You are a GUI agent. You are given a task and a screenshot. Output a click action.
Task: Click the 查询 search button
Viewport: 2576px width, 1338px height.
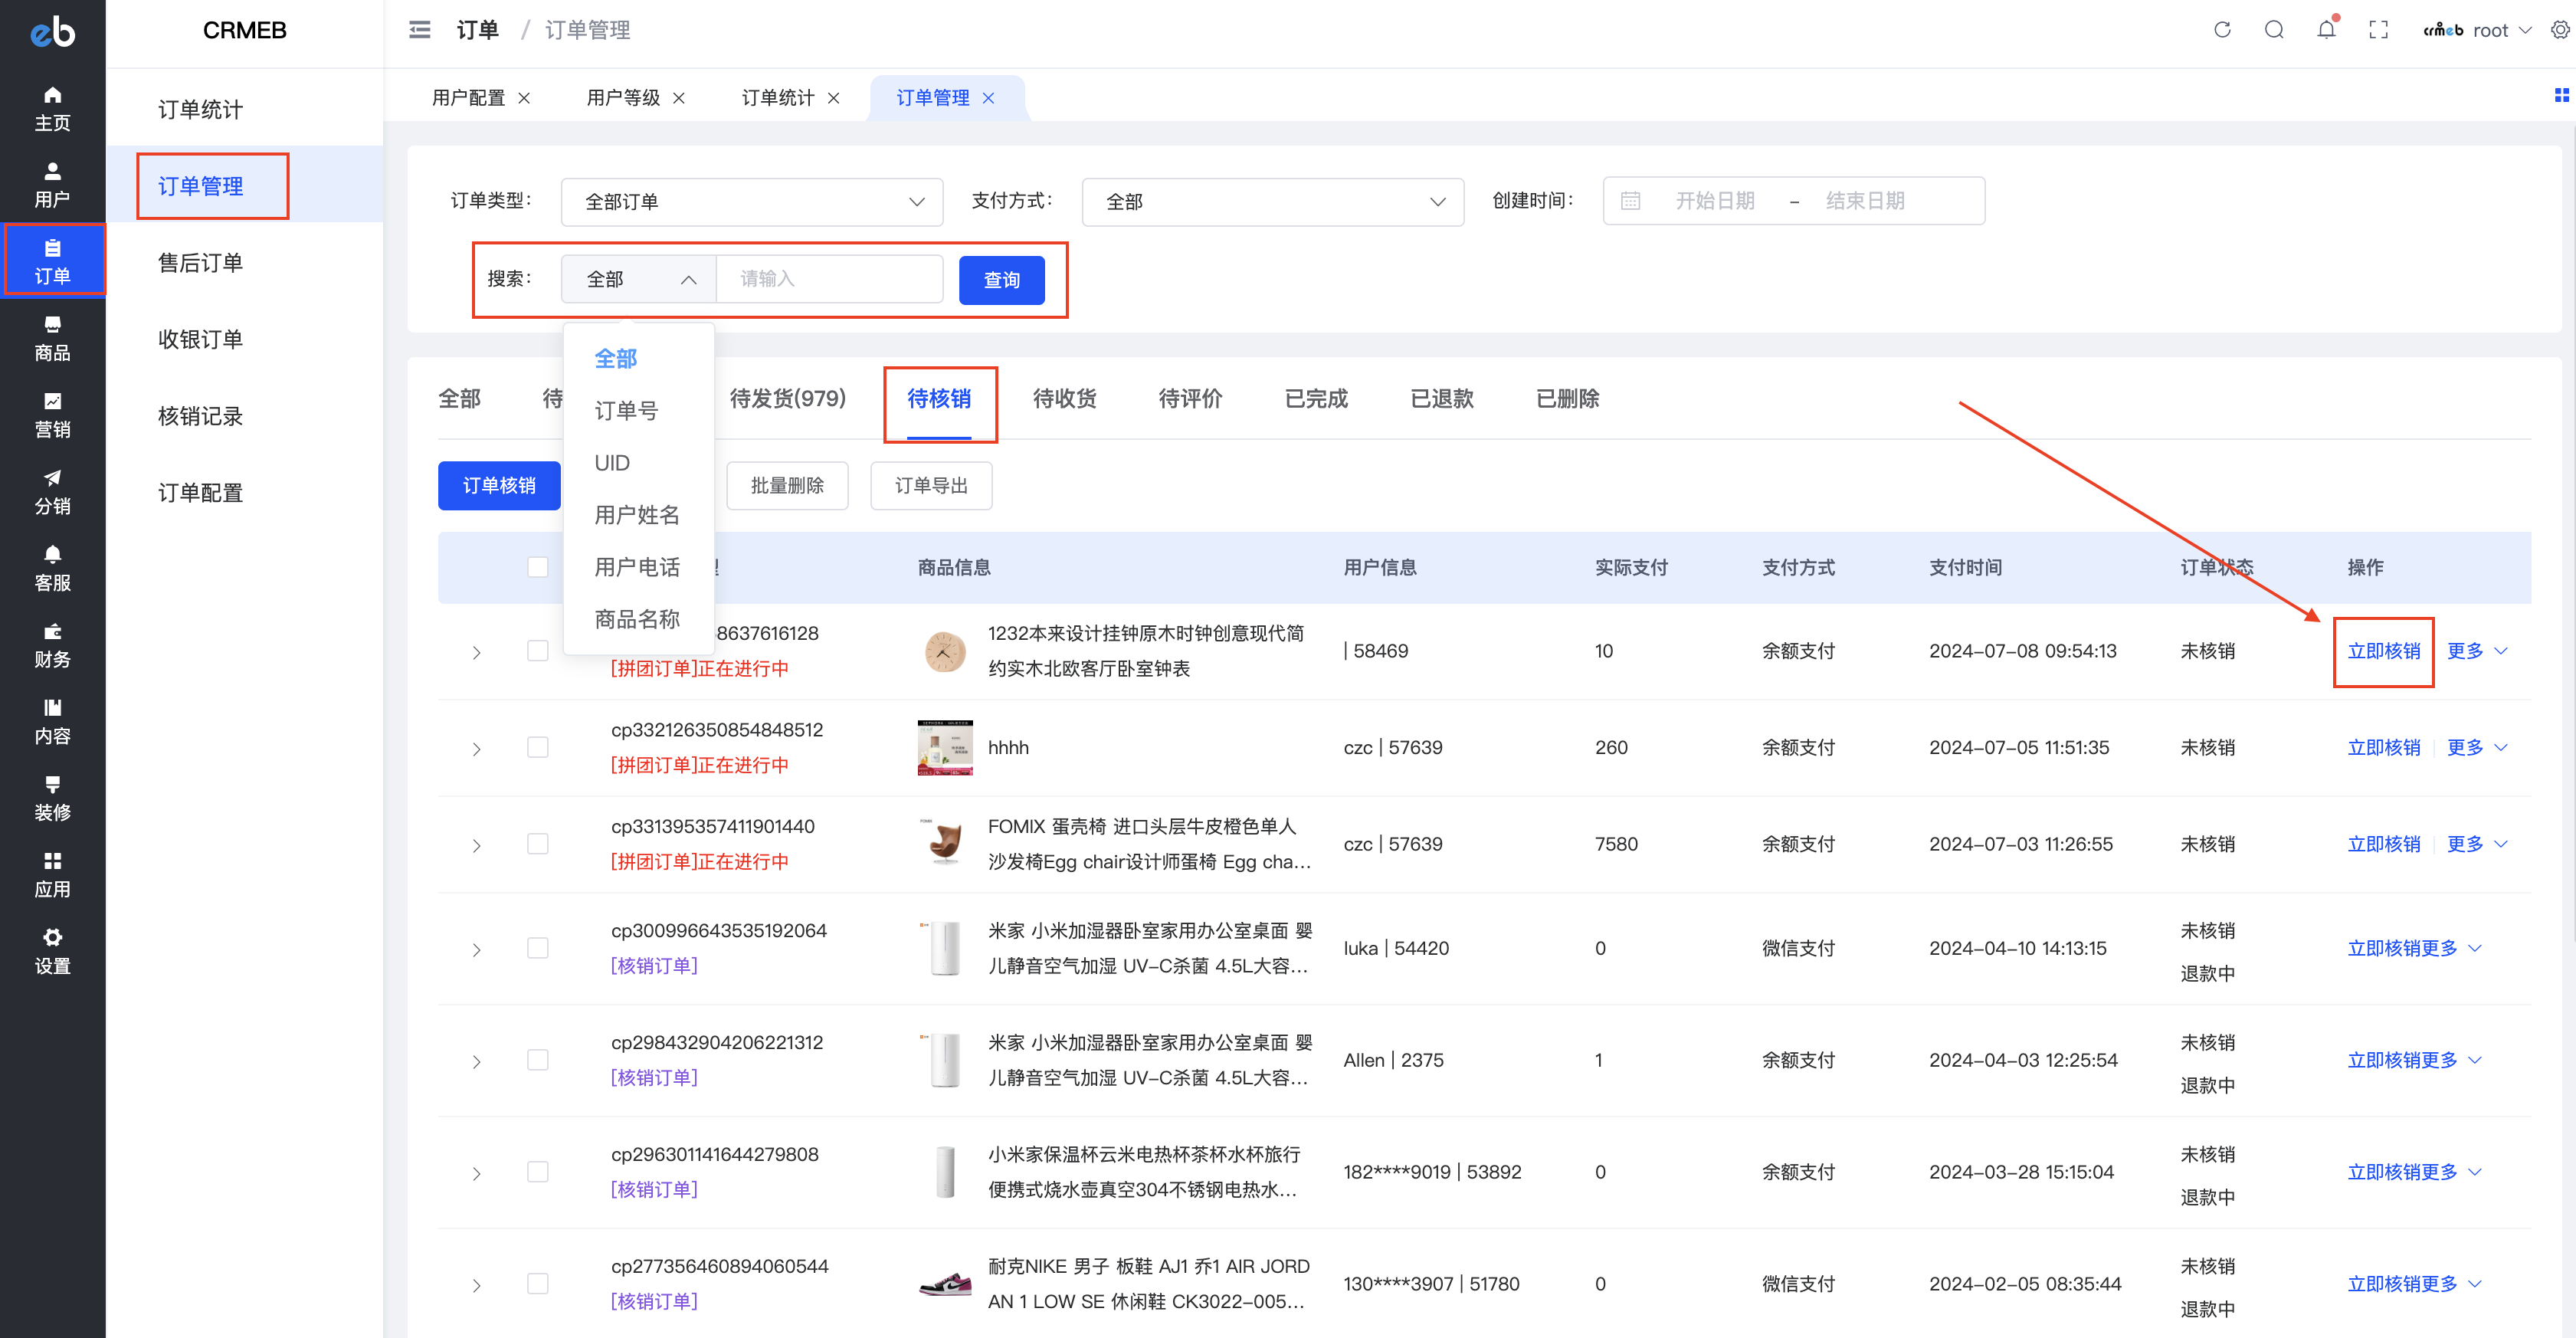tap(1000, 280)
